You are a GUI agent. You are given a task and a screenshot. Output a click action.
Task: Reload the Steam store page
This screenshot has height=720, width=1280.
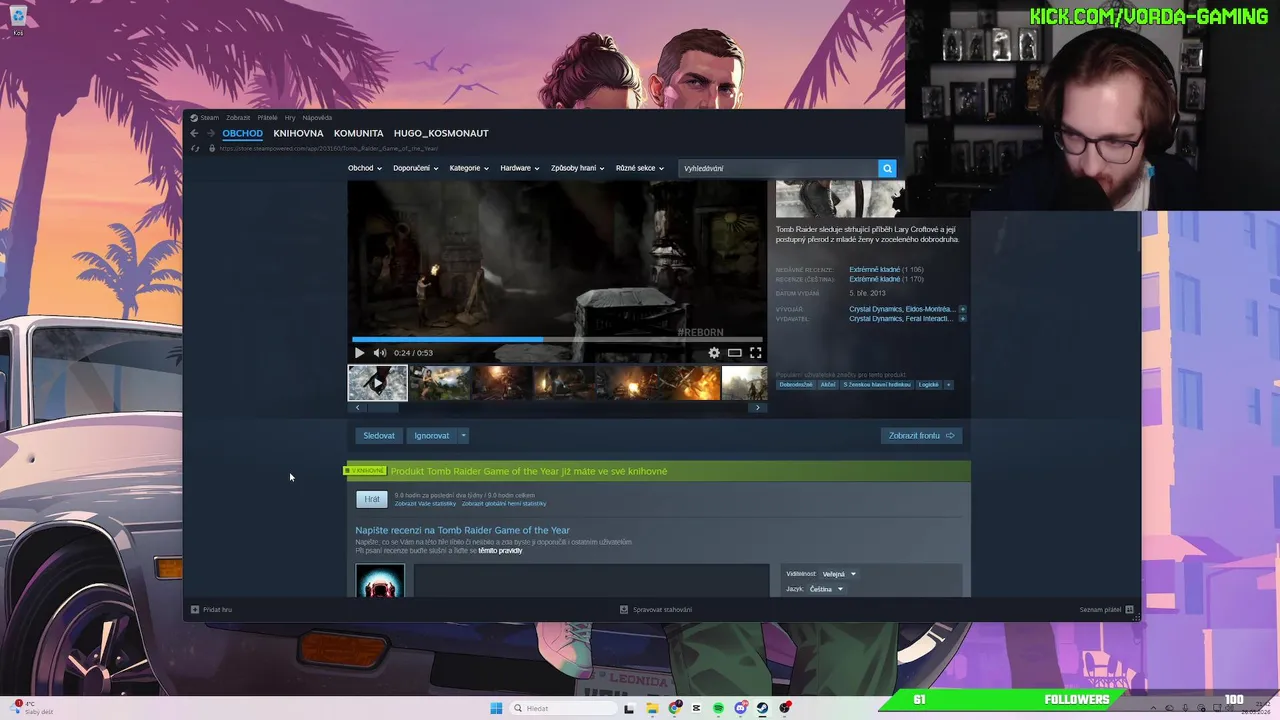point(195,148)
